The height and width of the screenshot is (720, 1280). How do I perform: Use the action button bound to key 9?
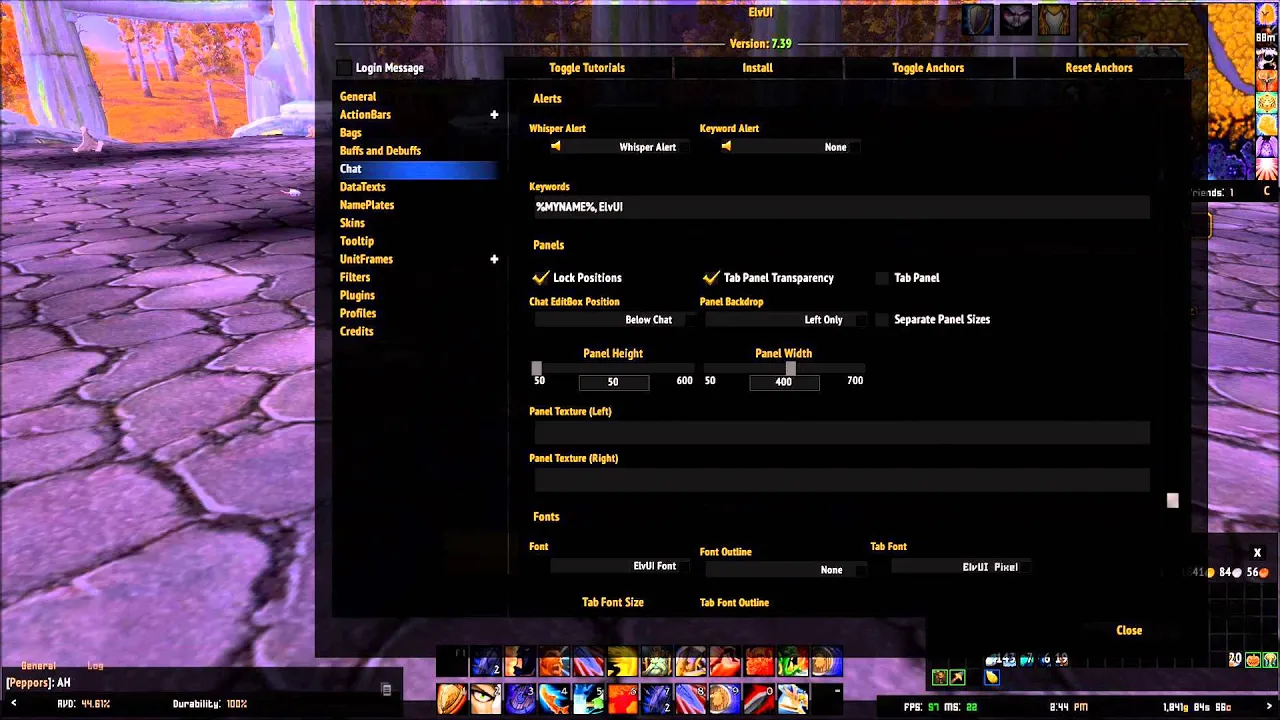pyautogui.click(x=724, y=697)
